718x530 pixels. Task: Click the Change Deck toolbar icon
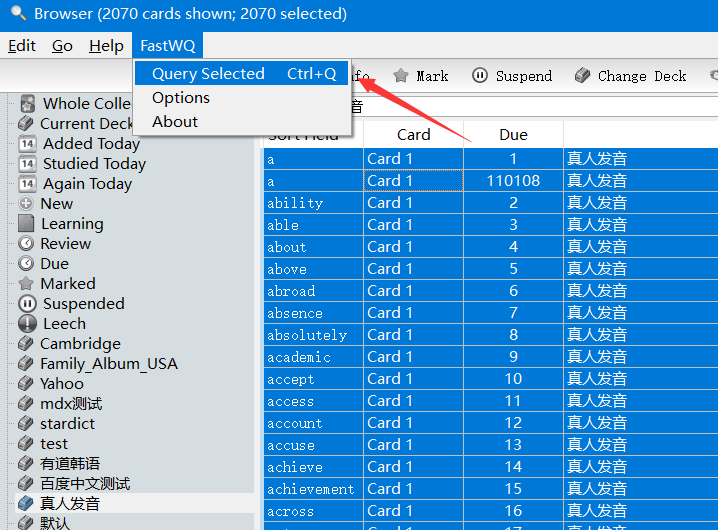click(582, 76)
